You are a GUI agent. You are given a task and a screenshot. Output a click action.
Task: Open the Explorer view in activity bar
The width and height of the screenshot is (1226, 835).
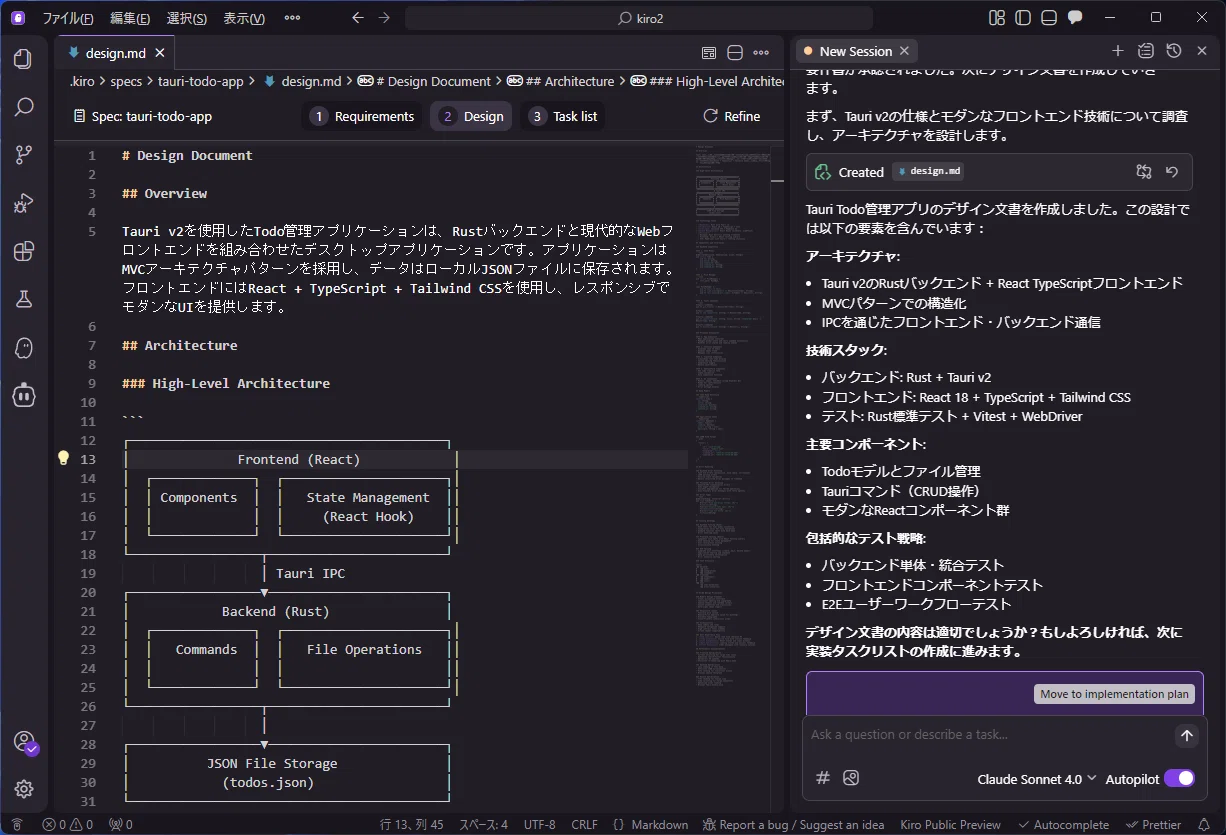[23, 59]
